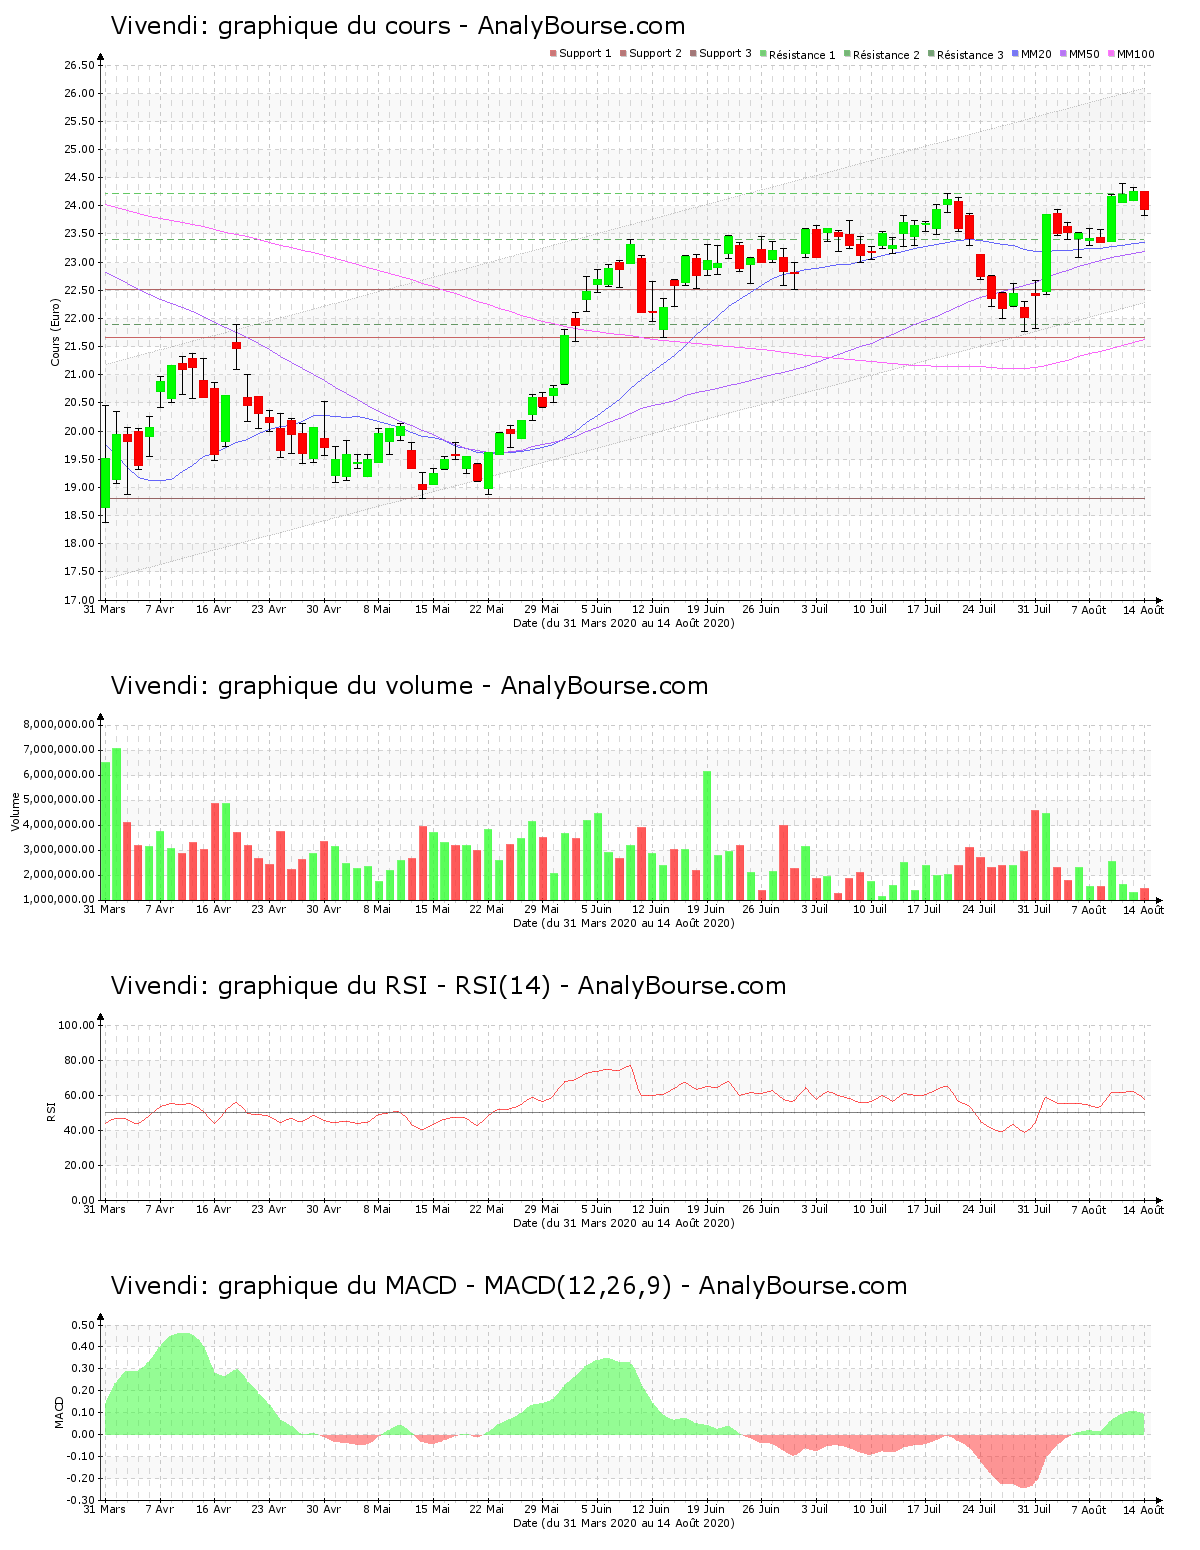Select the 'Support 2' legend label
The image size is (1200, 1550).
[x=655, y=54]
